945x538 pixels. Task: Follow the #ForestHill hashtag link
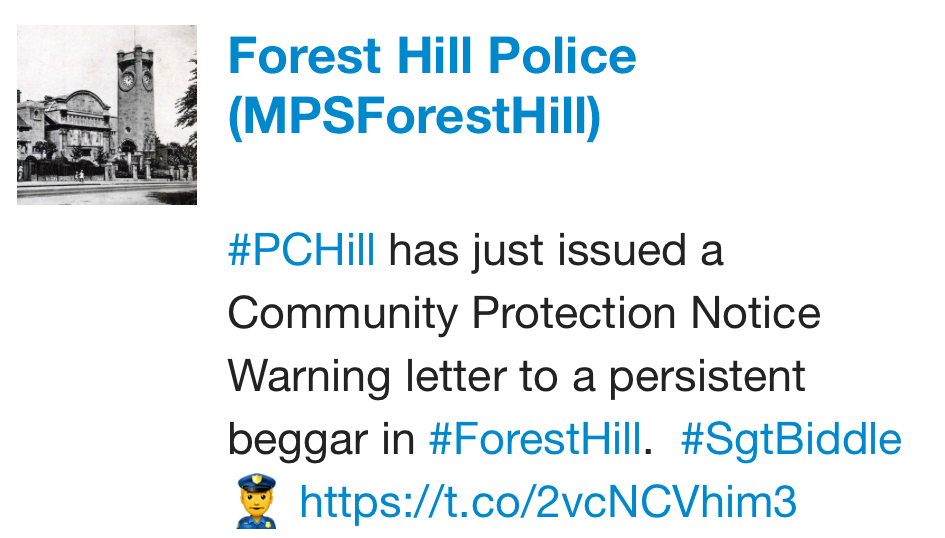(534, 439)
